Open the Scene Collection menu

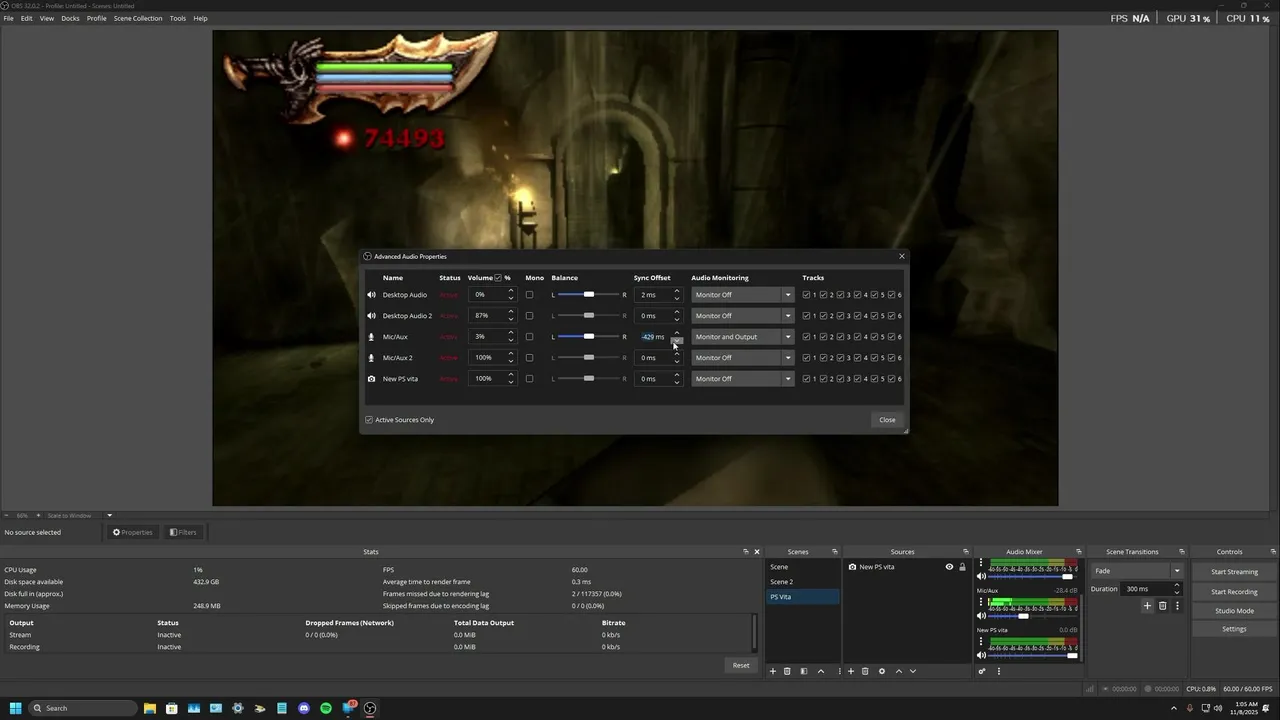[x=138, y=18]
